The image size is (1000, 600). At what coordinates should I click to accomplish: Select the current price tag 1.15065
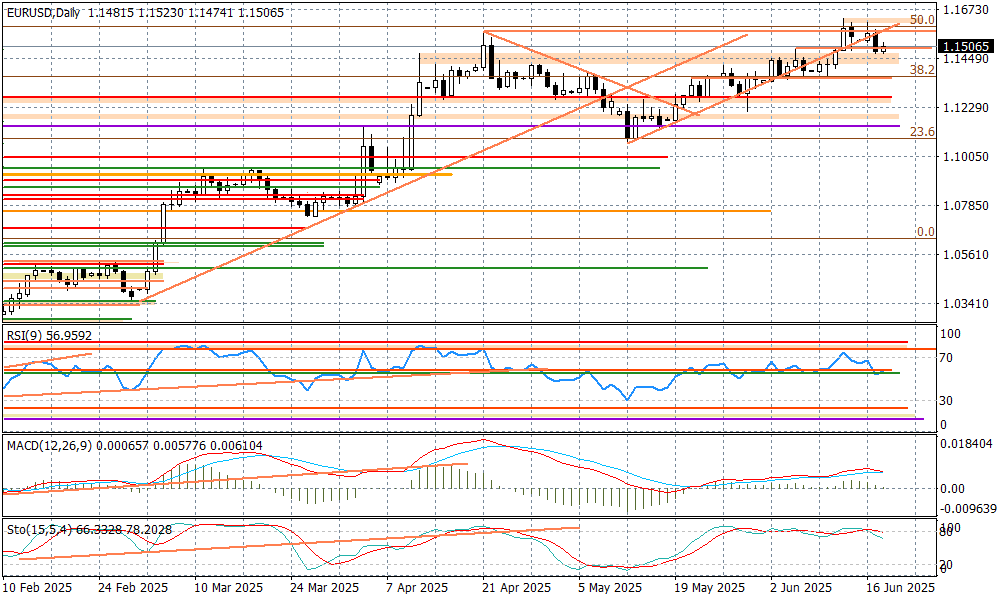(x=966, y=46)
